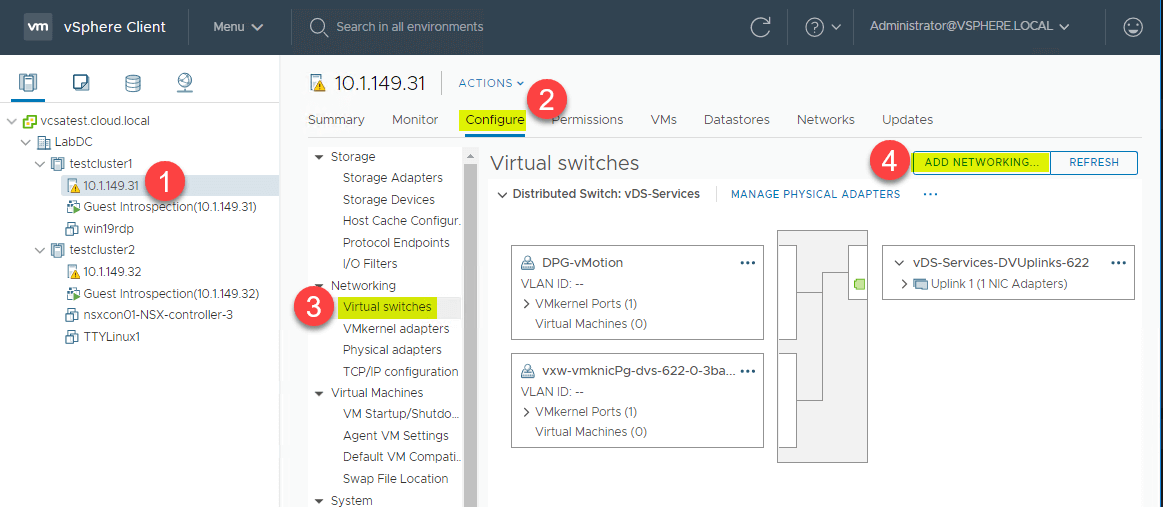1163x507 pixels.
Task: Open the Networking inventory icon
Action: click(185, 83)
